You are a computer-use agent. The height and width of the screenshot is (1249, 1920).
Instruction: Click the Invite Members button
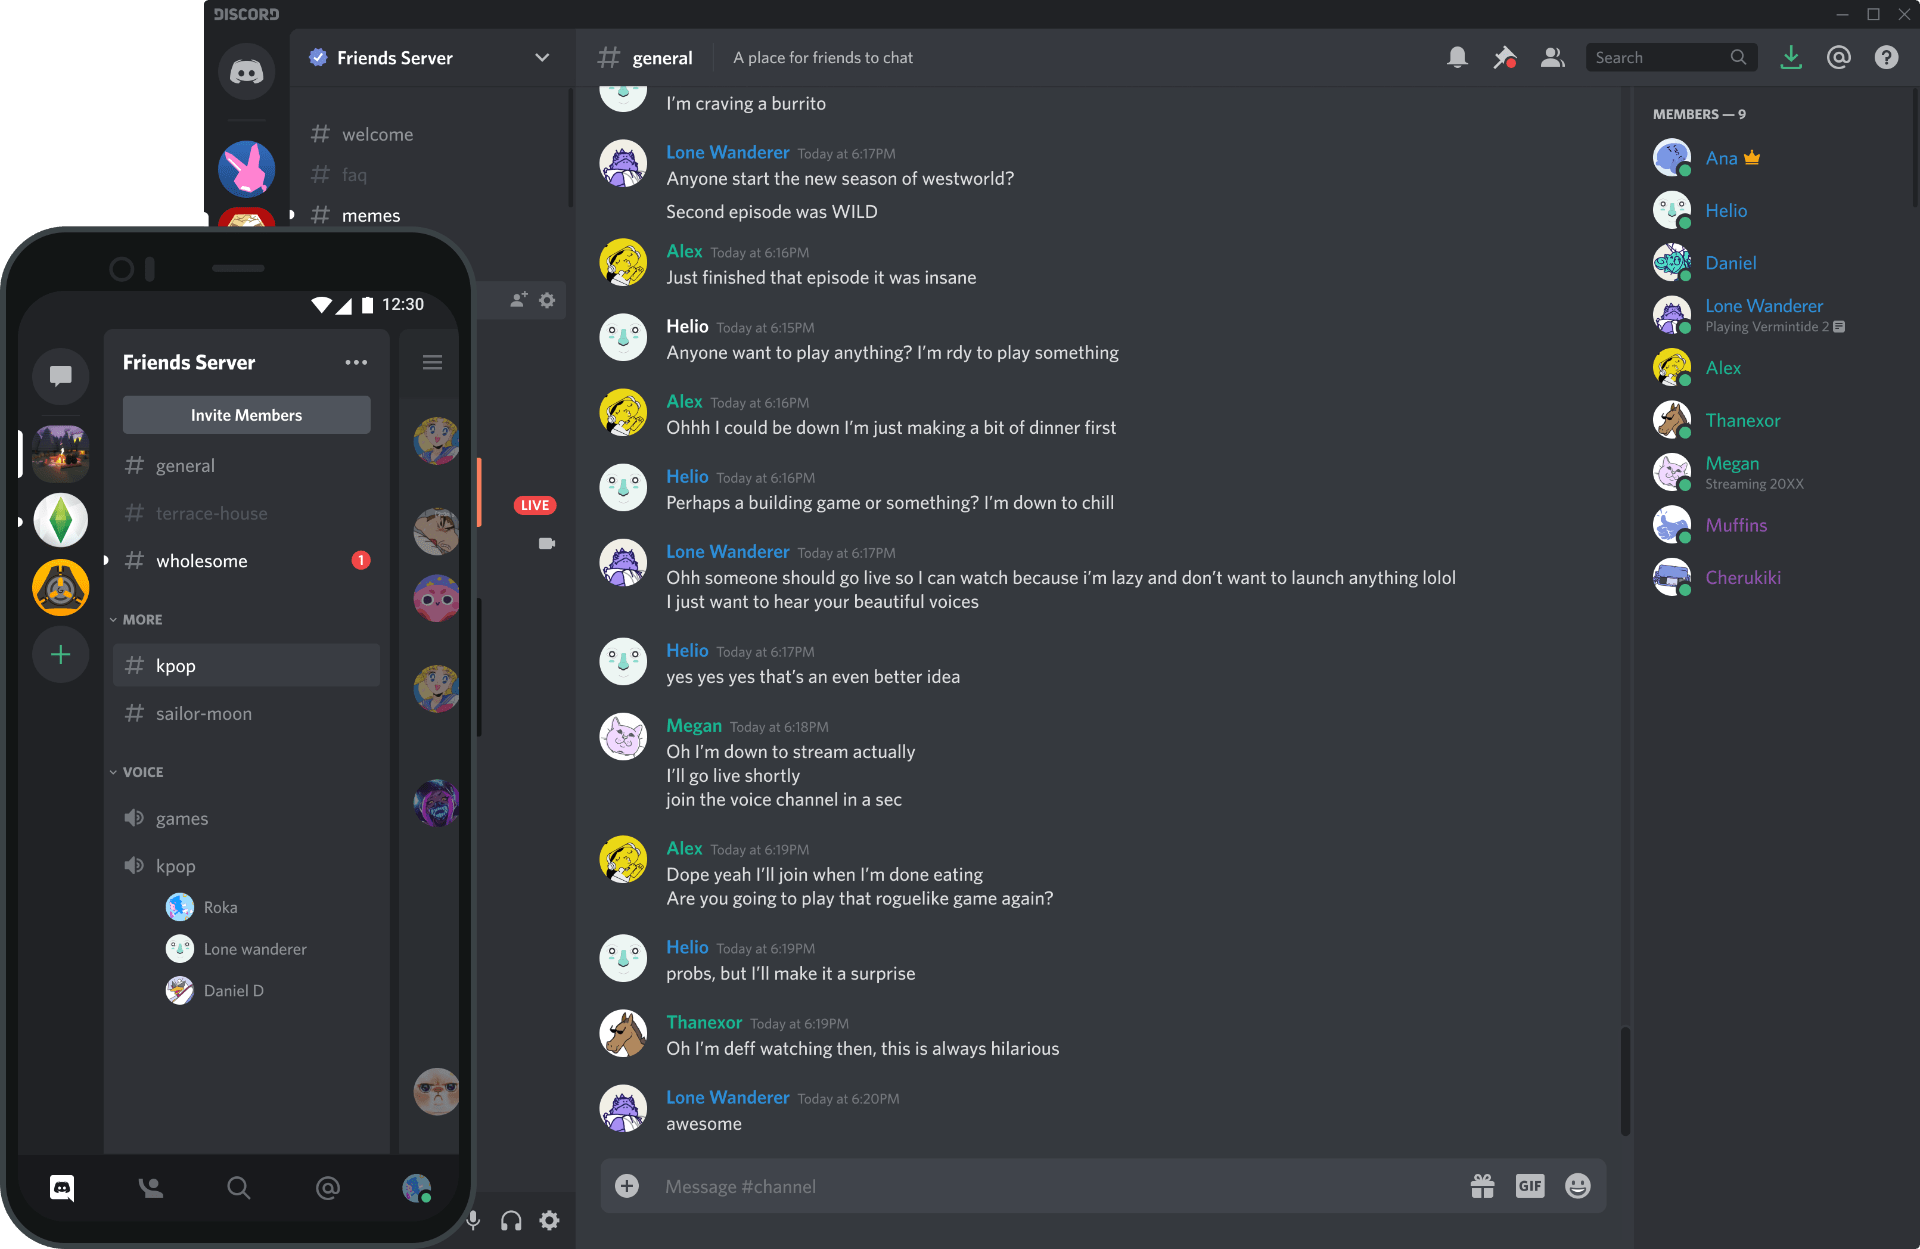(245, 414)
